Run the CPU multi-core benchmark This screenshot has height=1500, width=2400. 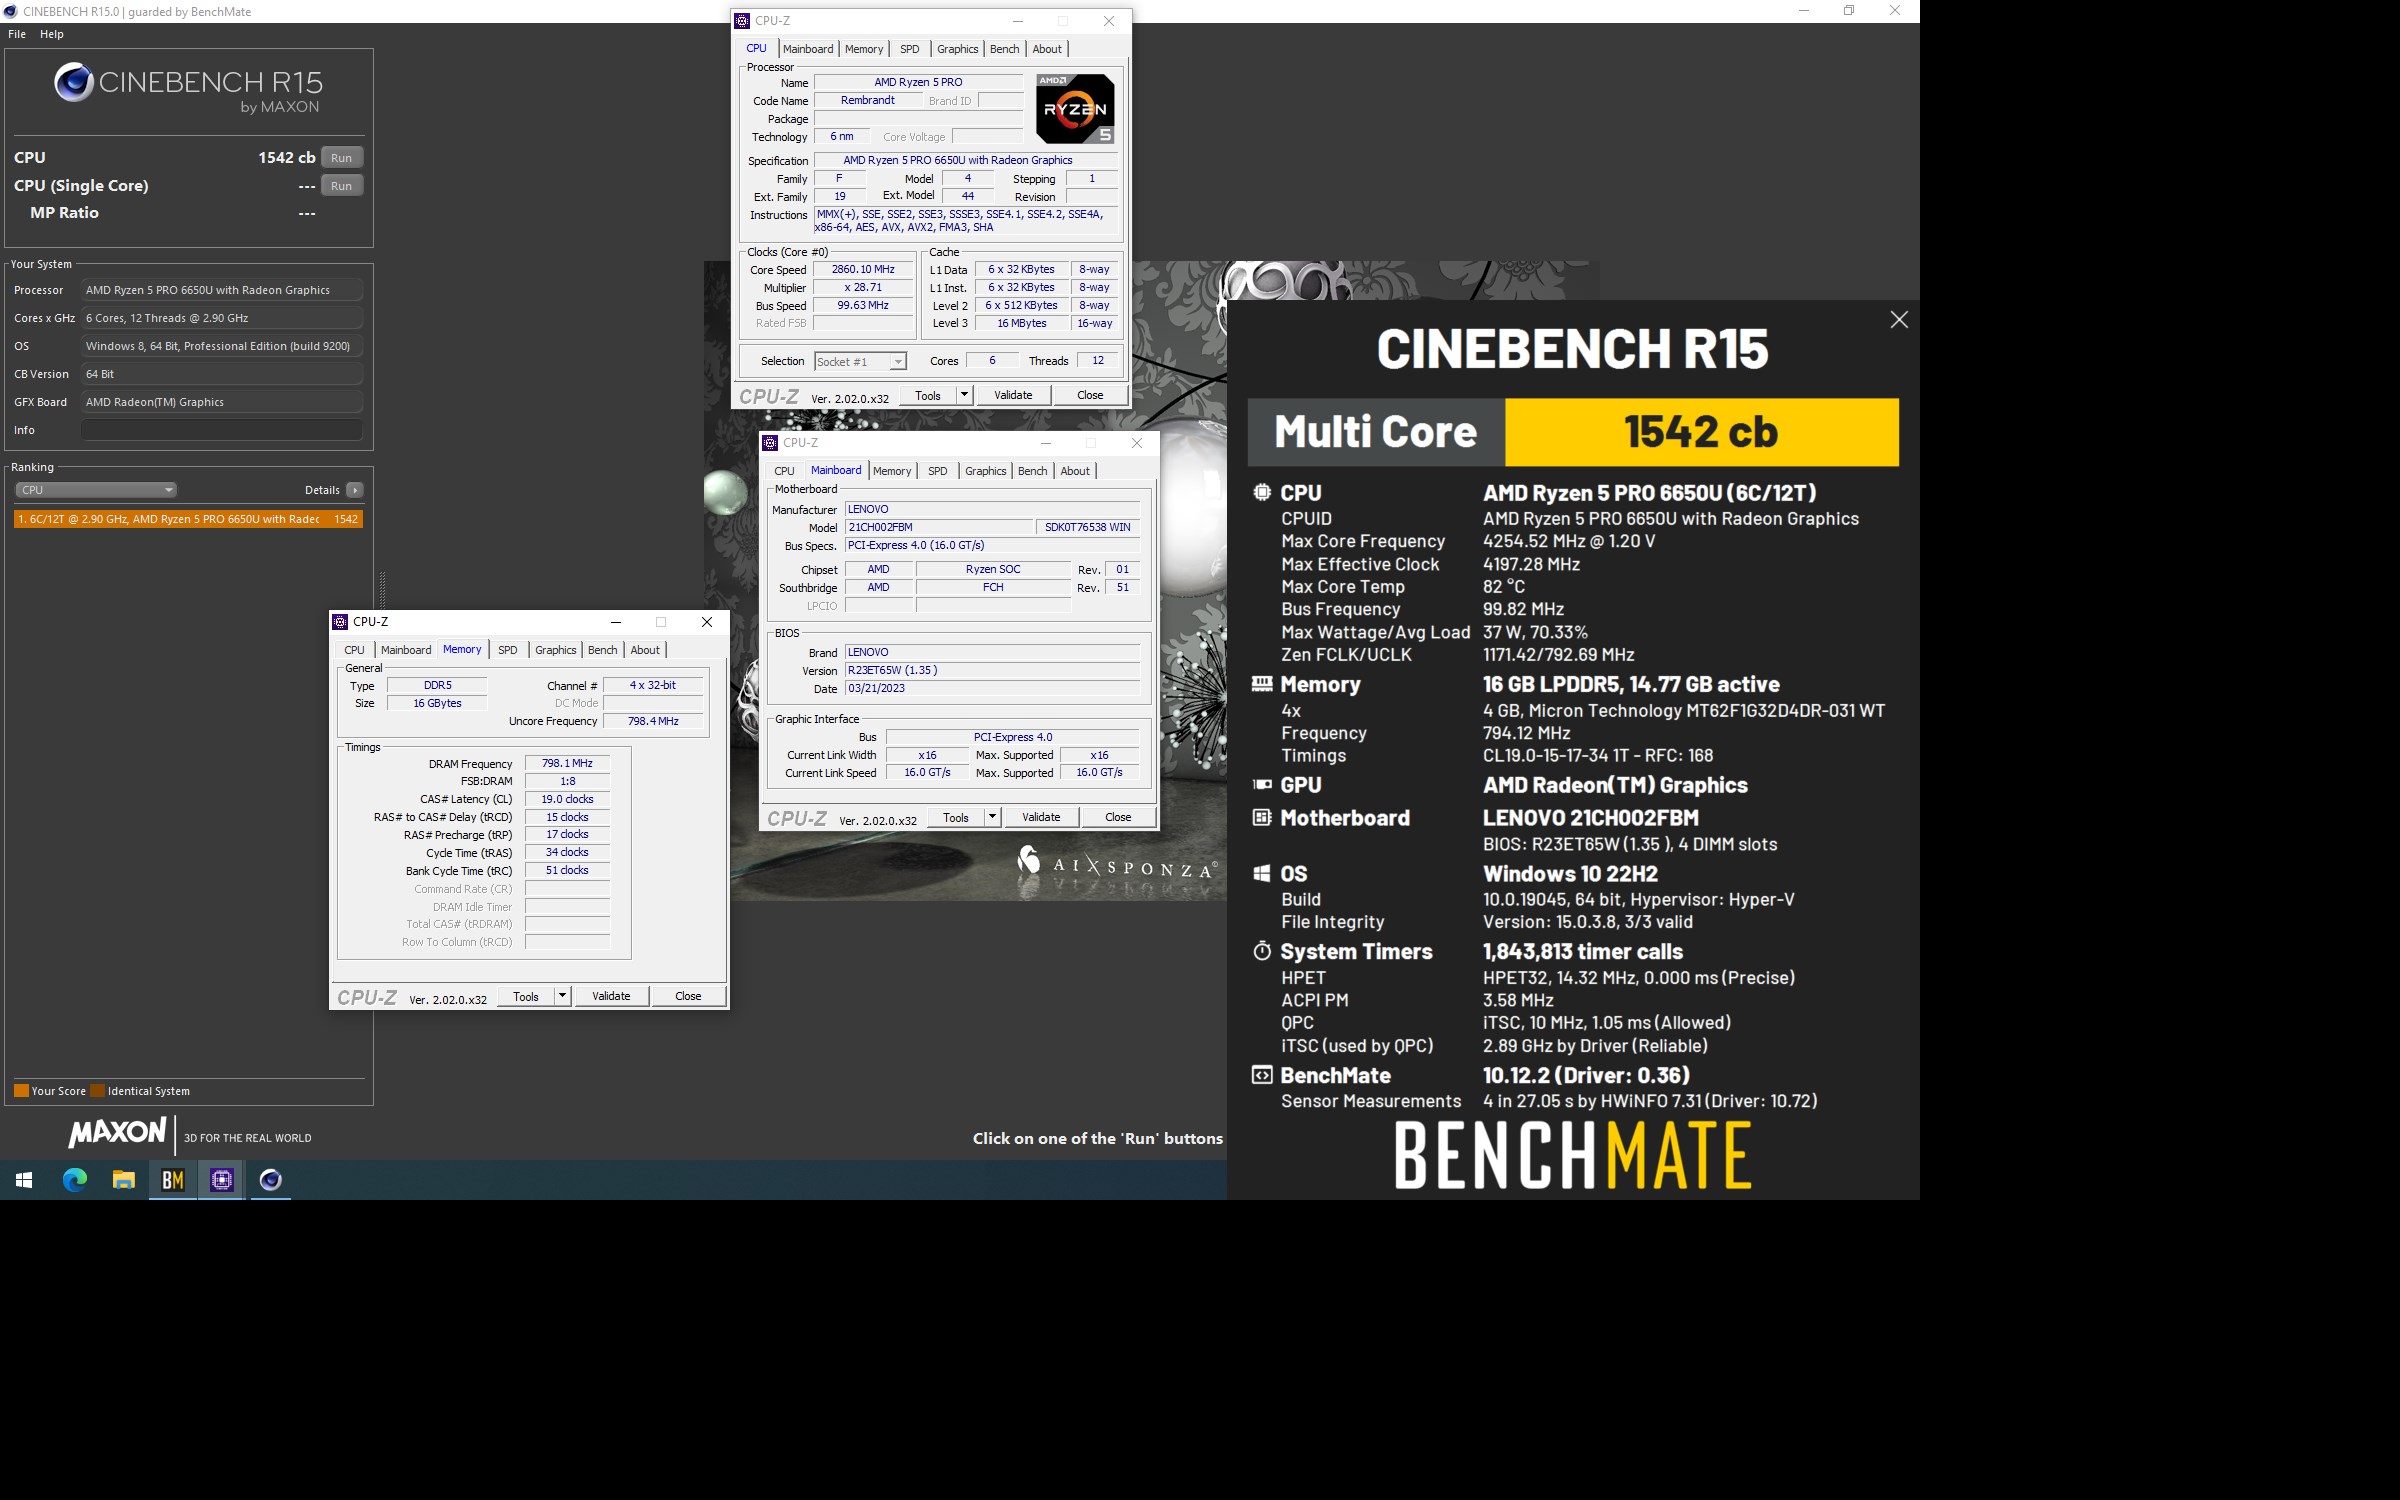pos(342,158)
